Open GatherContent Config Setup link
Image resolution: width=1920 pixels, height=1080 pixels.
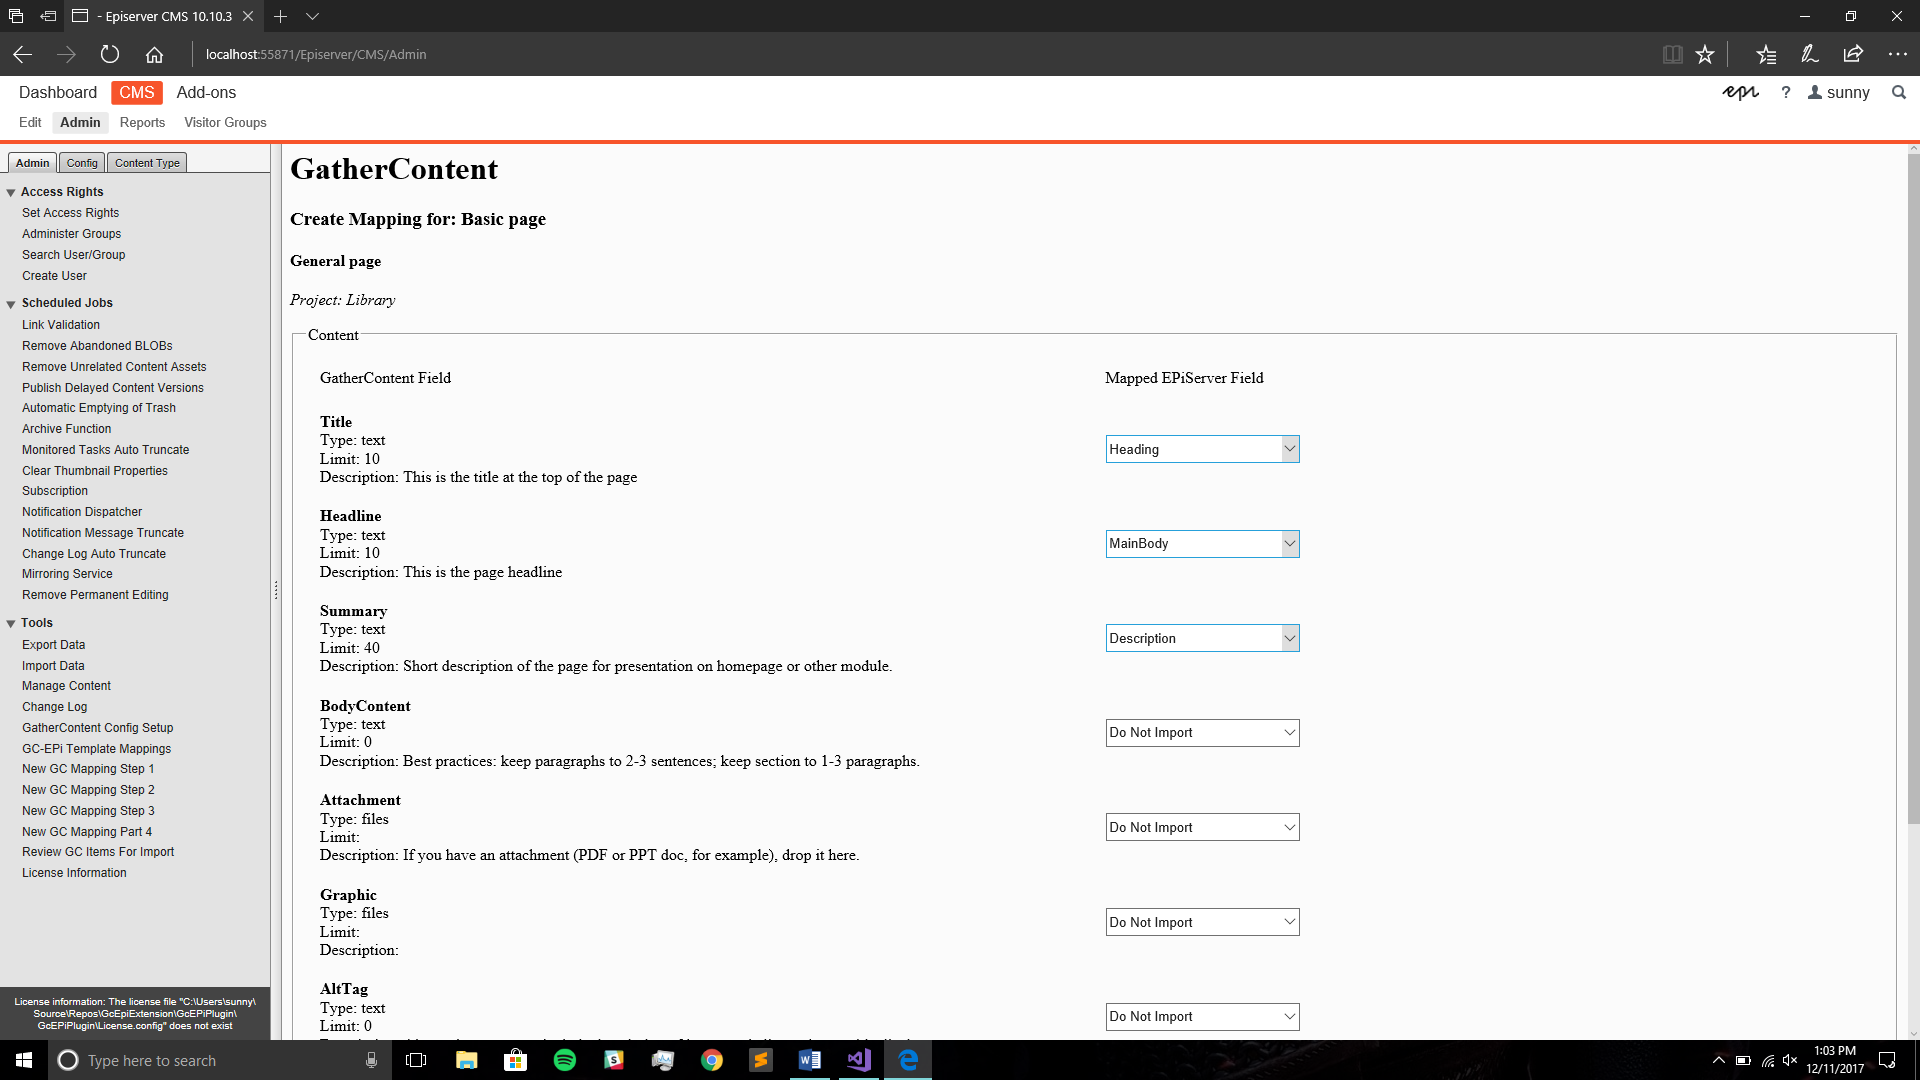tap(97, 728)
